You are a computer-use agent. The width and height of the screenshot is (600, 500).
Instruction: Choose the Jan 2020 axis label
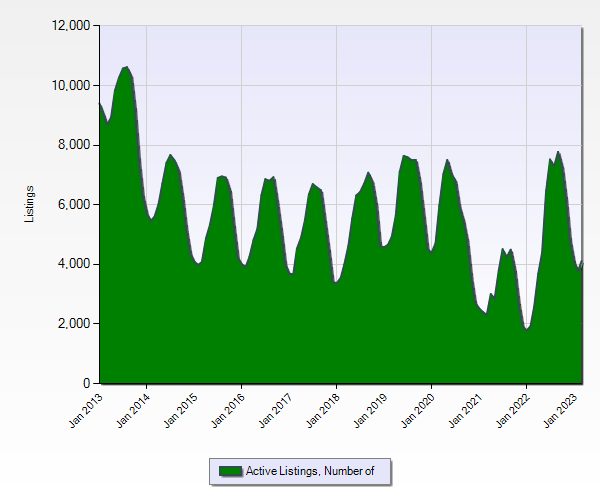coord(417,410)
